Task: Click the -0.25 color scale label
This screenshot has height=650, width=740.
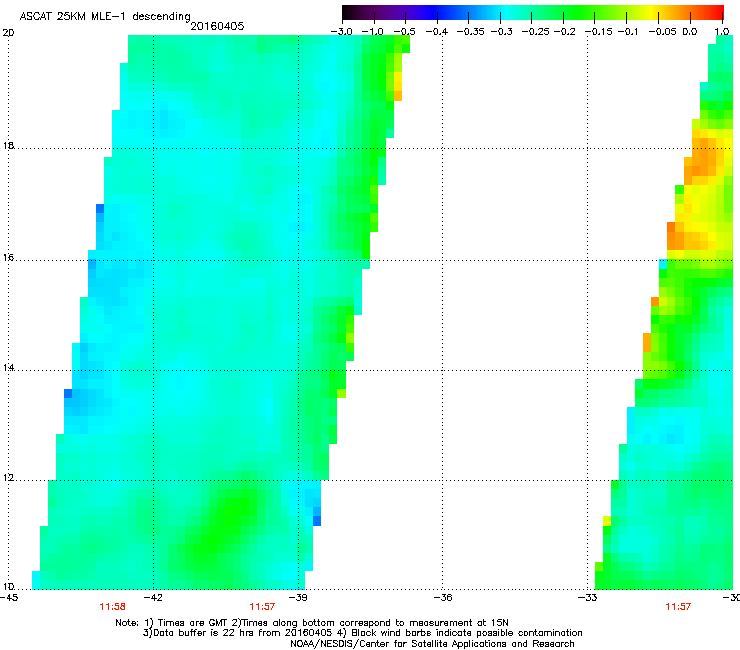Action: [x=536, y=32]
